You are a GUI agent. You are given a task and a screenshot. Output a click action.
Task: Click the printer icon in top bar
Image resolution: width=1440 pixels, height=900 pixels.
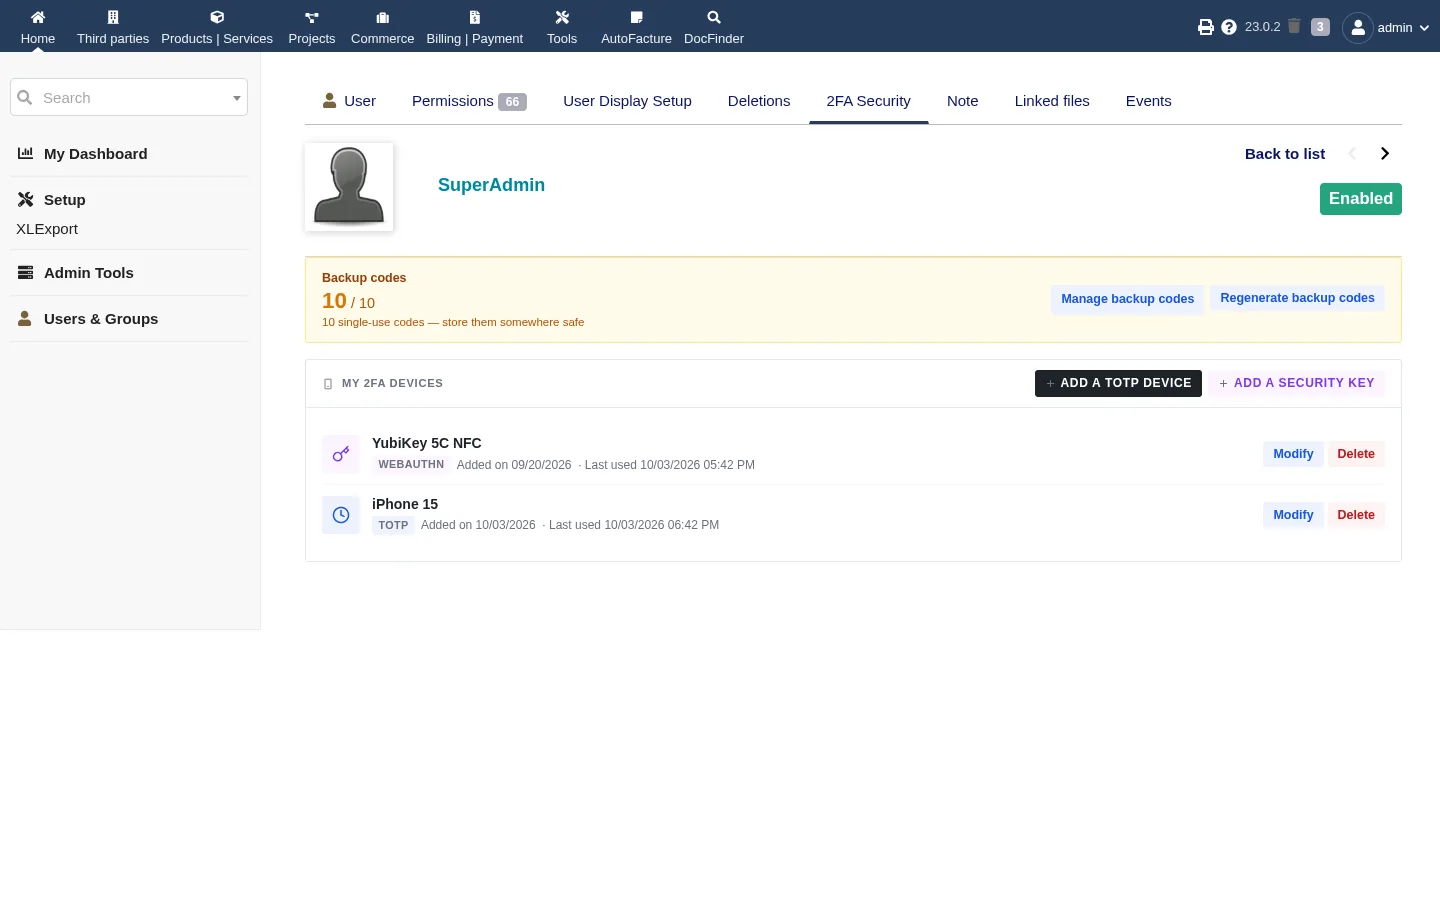tap(1206, 27)
